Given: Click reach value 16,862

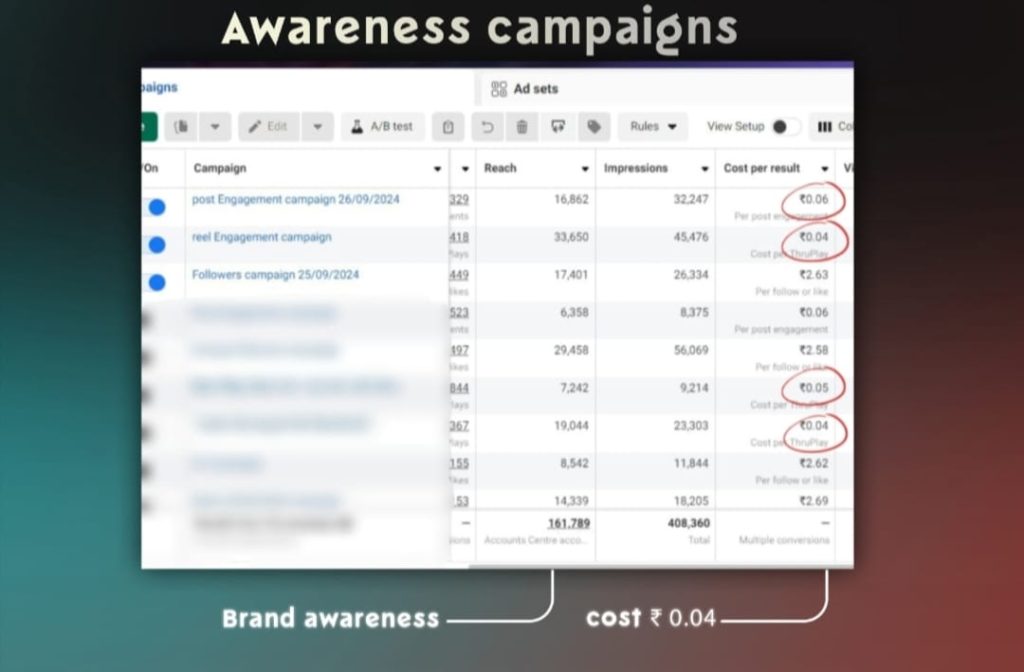Looking at the screenshot, I should tap(571, 200).
